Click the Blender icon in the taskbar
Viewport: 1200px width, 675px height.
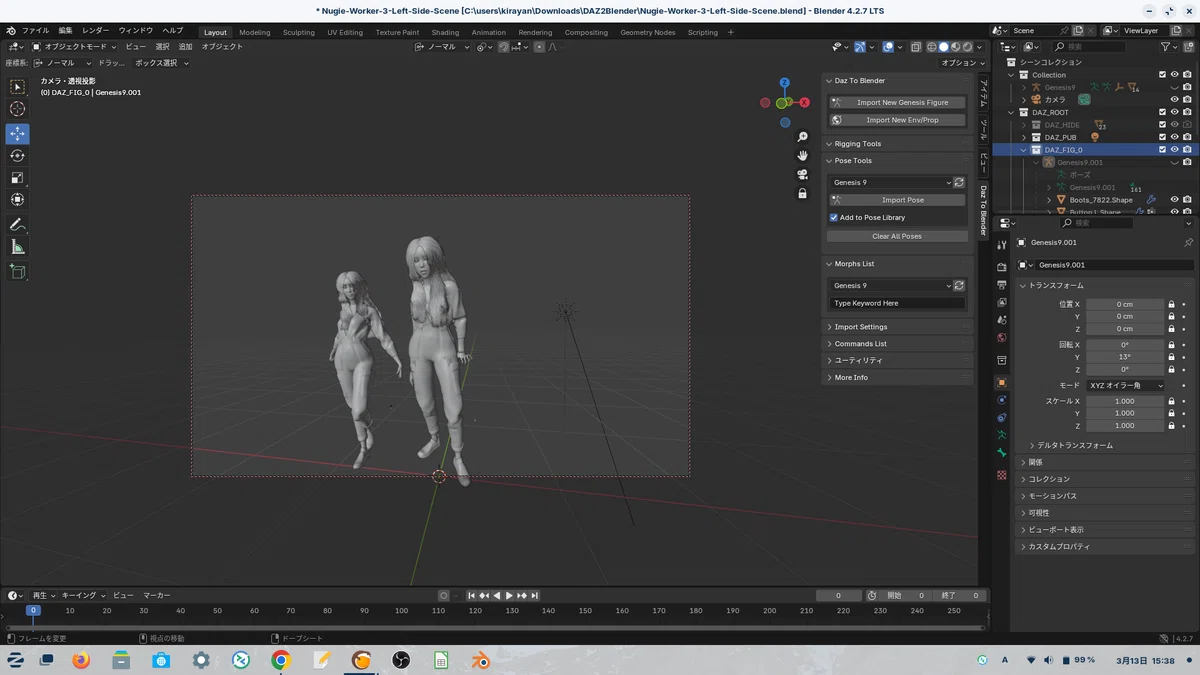pyautogui.click(x=481, y=660)
